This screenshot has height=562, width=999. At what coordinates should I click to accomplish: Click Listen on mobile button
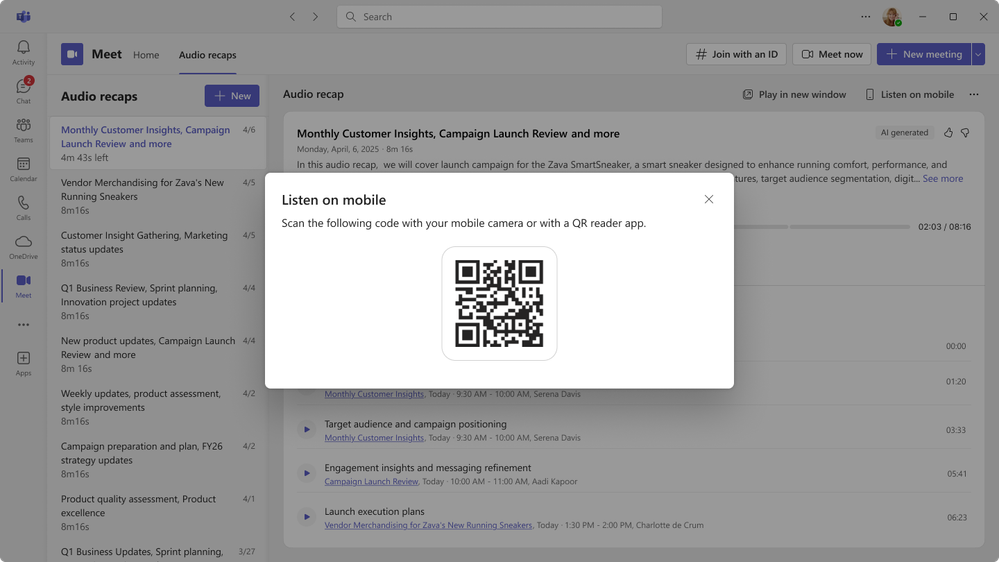click(909, 94)
